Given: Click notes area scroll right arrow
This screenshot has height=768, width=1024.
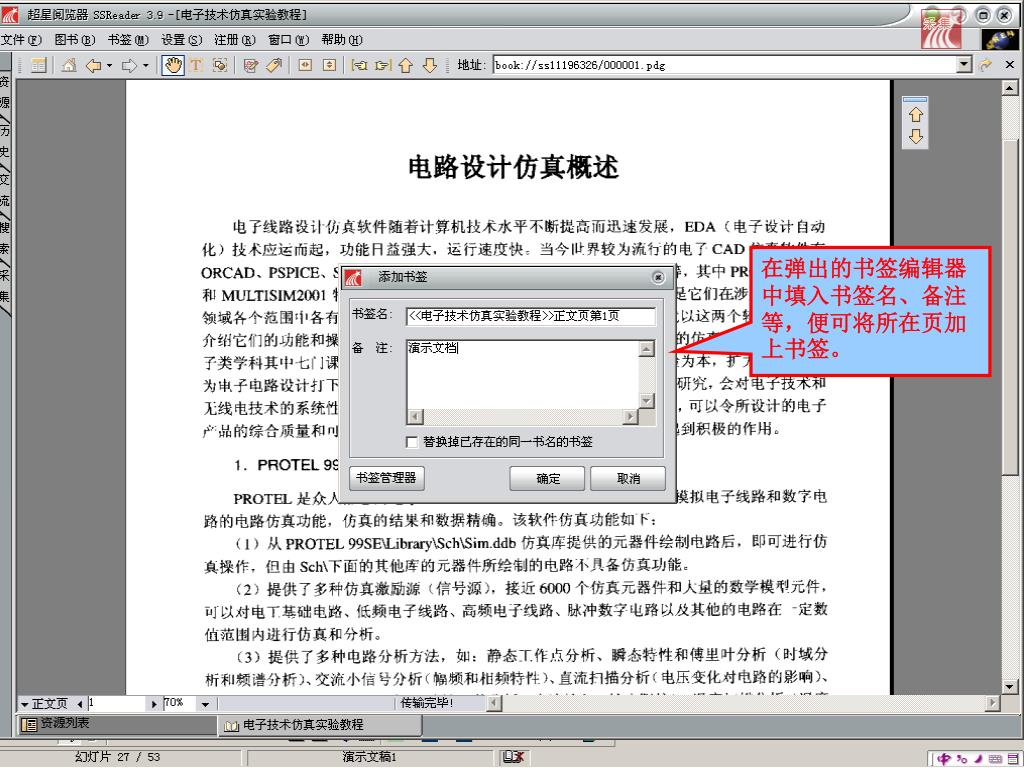Looking at the screenshot, I should click(630, 417).
